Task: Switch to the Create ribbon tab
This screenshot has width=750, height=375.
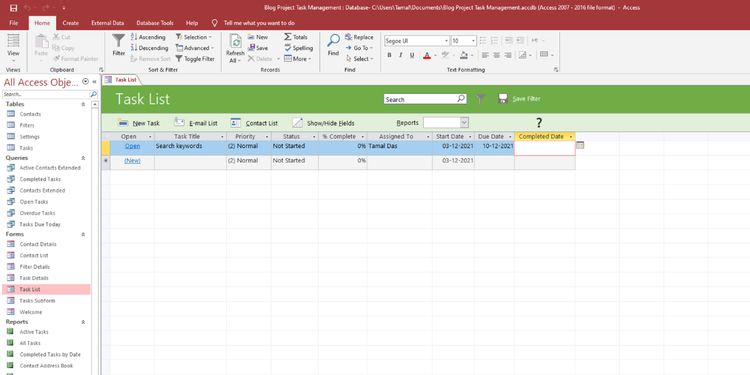Action: (x=71, y=23)
